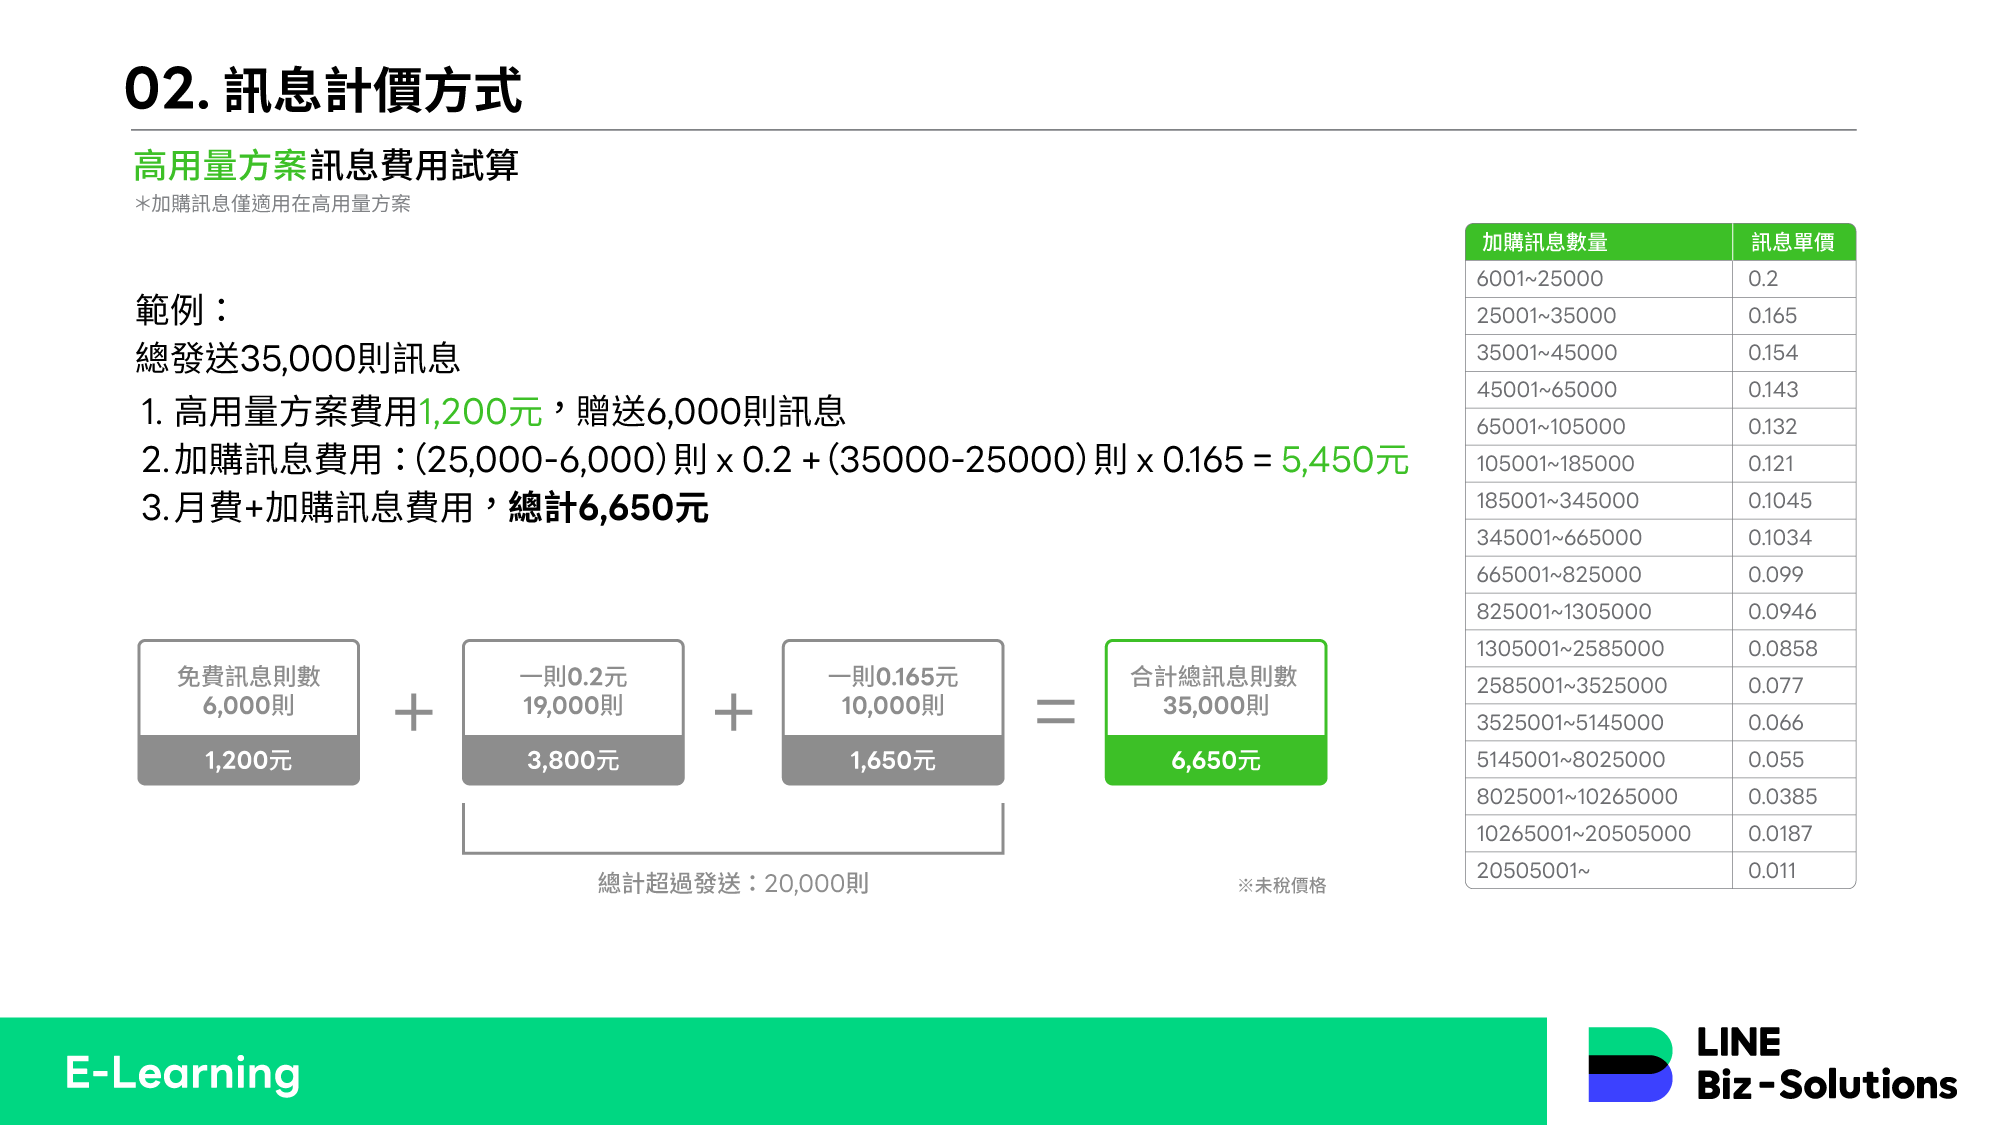Click the E-Learning label in green footer
The height and width of the screenshot is (1125, 2000).
pyautogui.click(x=182, y=1073)
